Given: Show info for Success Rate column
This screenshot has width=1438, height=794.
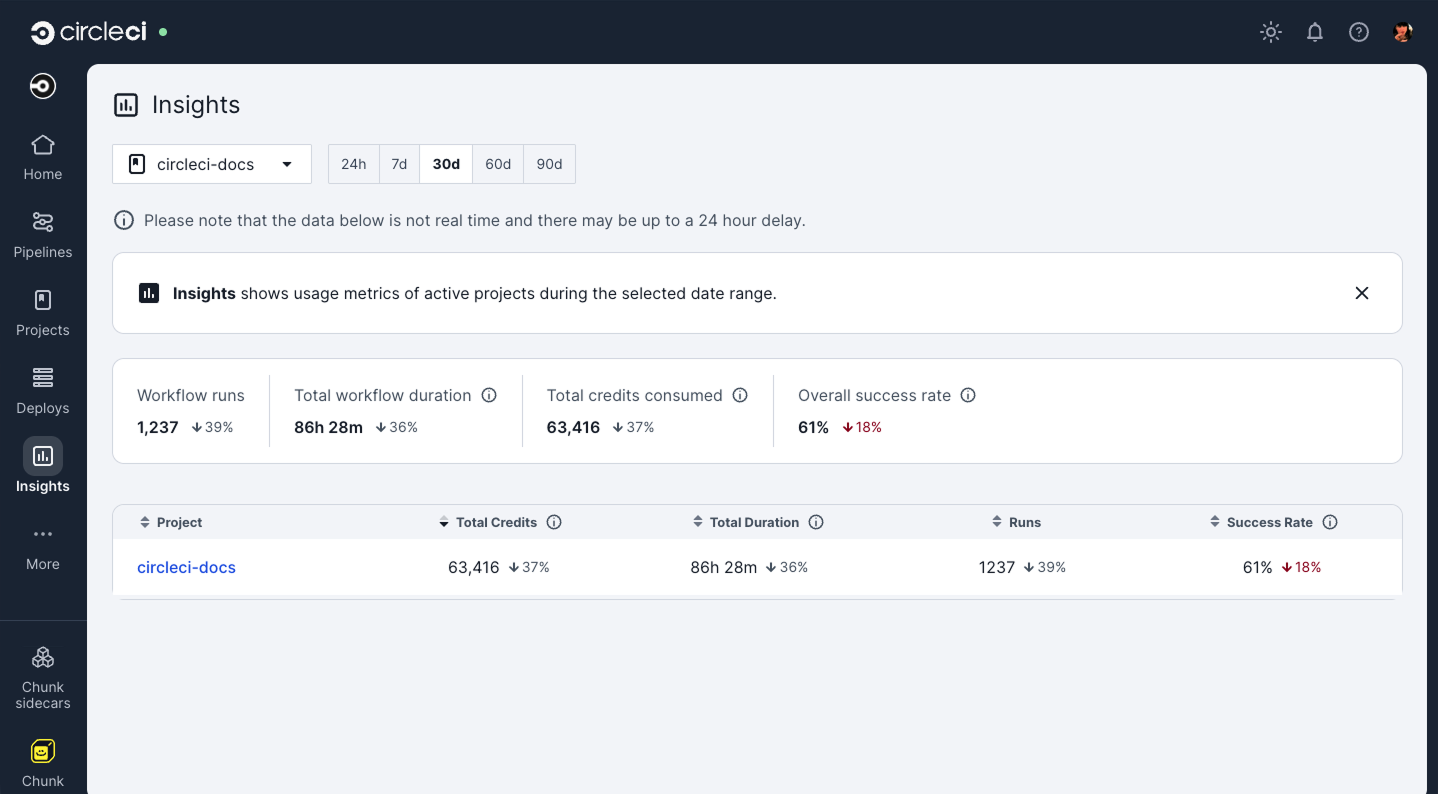Looking at the screenshot, I should pos(1330,522).
